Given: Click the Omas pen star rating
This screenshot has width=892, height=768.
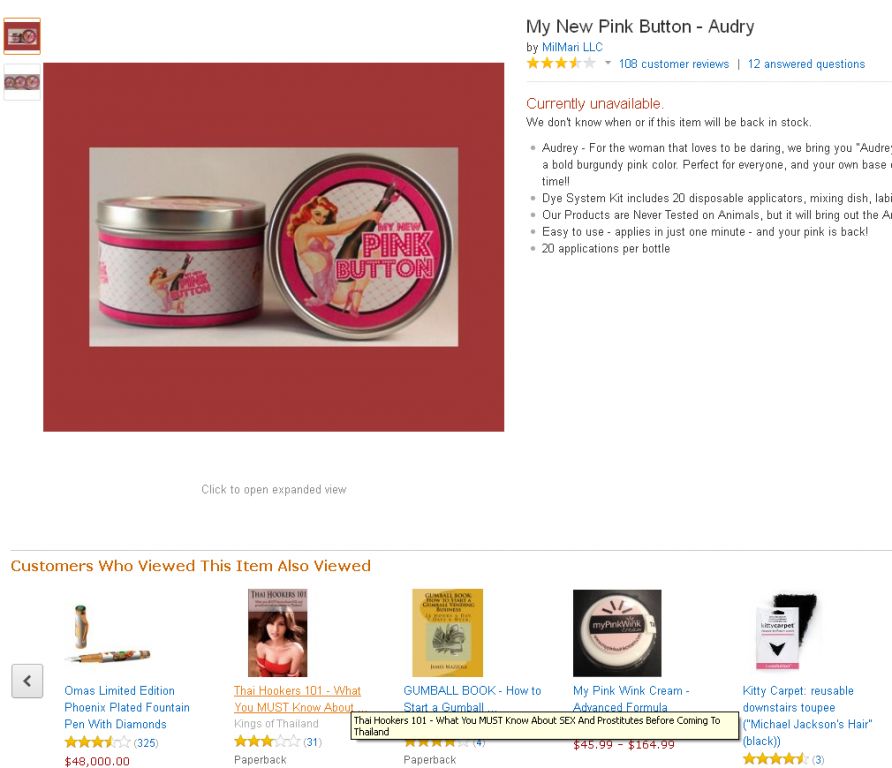Looking at the screenshot, I should pyautogui.click(x=97, y=742).
